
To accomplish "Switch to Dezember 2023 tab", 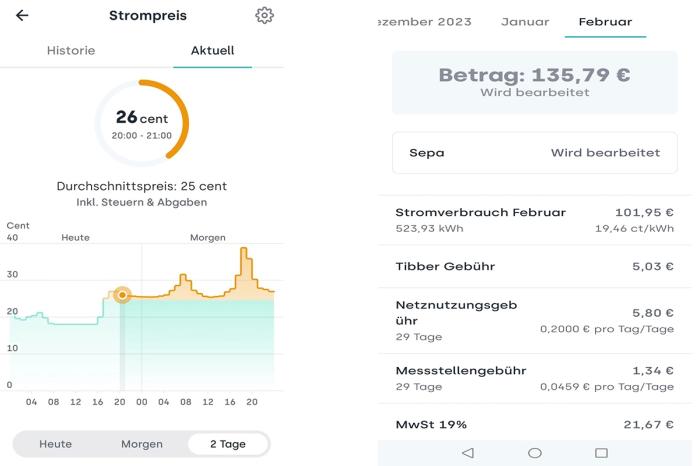I will point(420,22).
